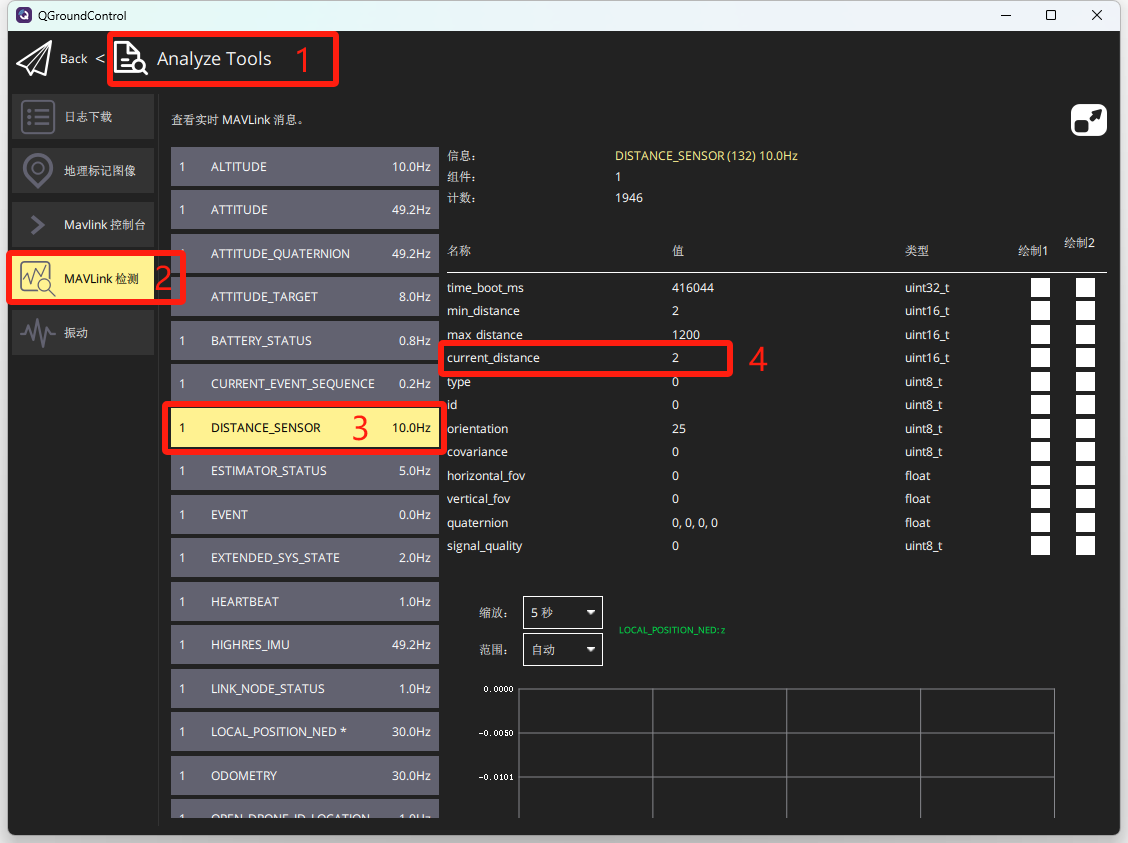Check 绘制1 for current_distance
This screenshot has width=1128, height=843.
click(1040, 358)
